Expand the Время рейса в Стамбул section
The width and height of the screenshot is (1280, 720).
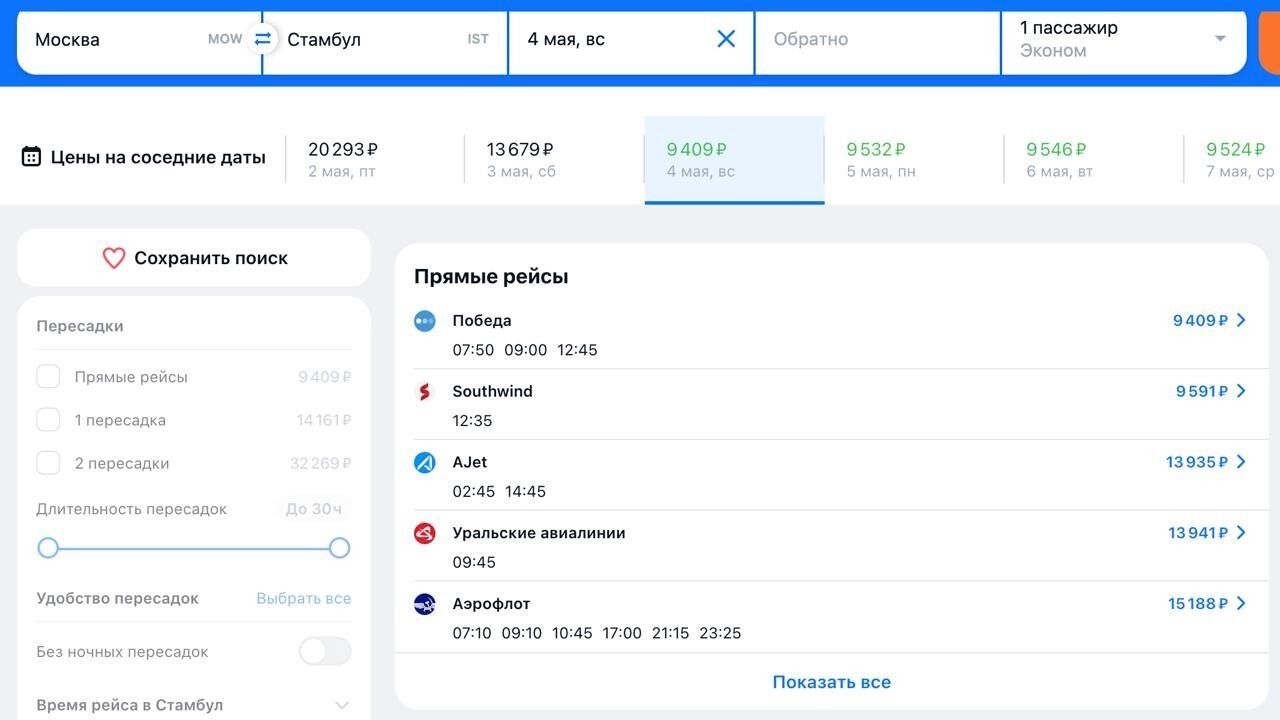[x=342, y=705]
